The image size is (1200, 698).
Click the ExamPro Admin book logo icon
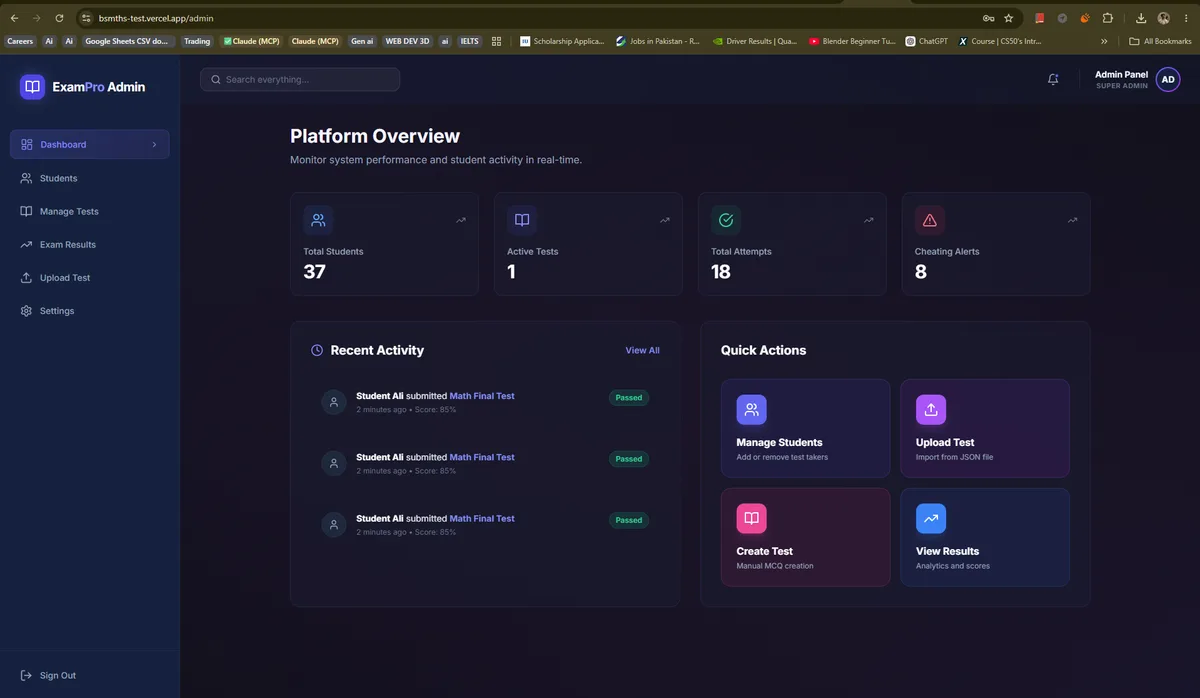pos(33,87)
